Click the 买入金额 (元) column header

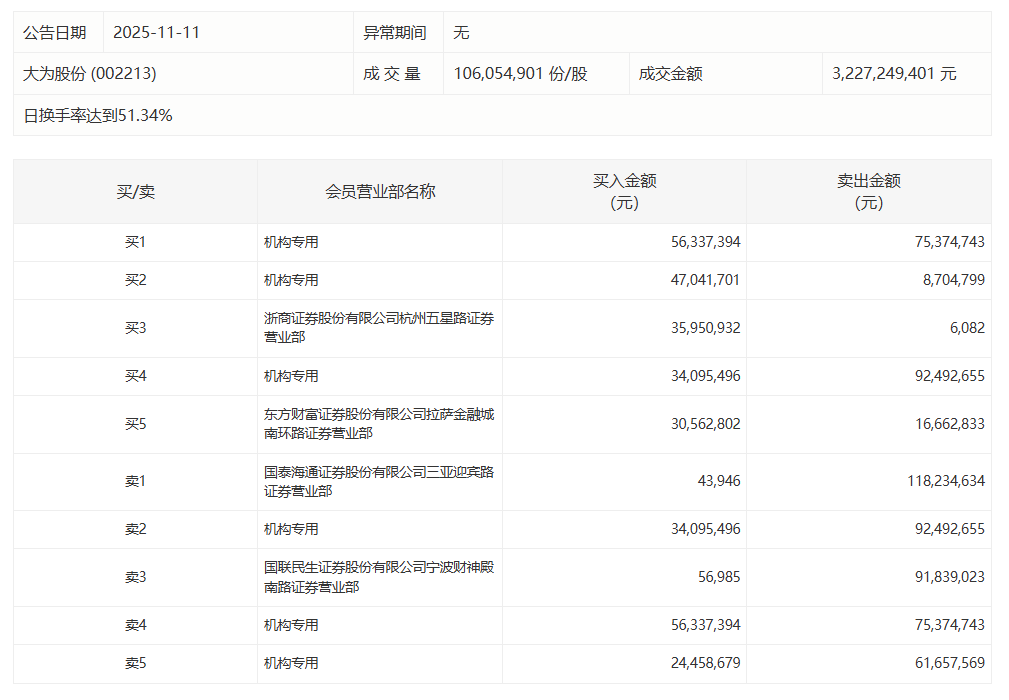[x=624, y=191]
